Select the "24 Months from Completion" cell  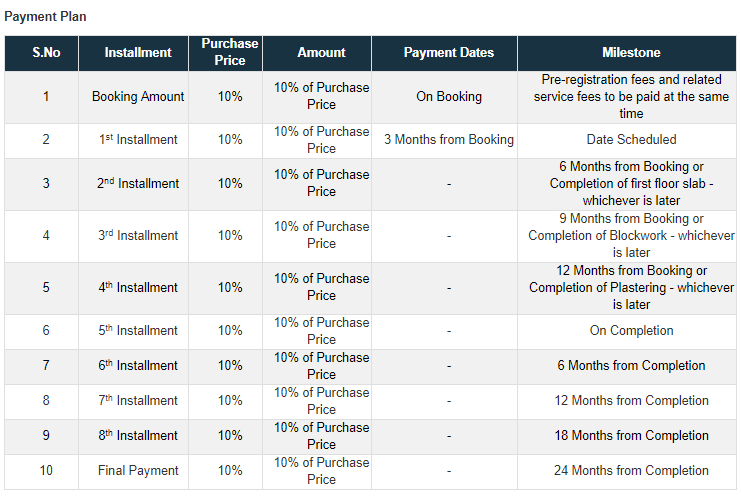coord(631,471)
